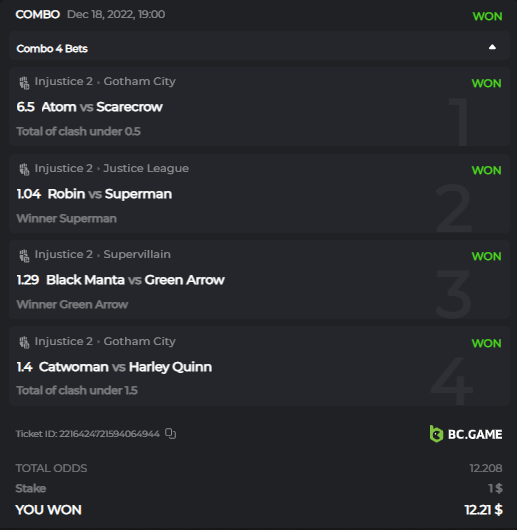Click the Winner Green Arrow selection text
The height and width of the screenshot is (530, 517).
72,305
